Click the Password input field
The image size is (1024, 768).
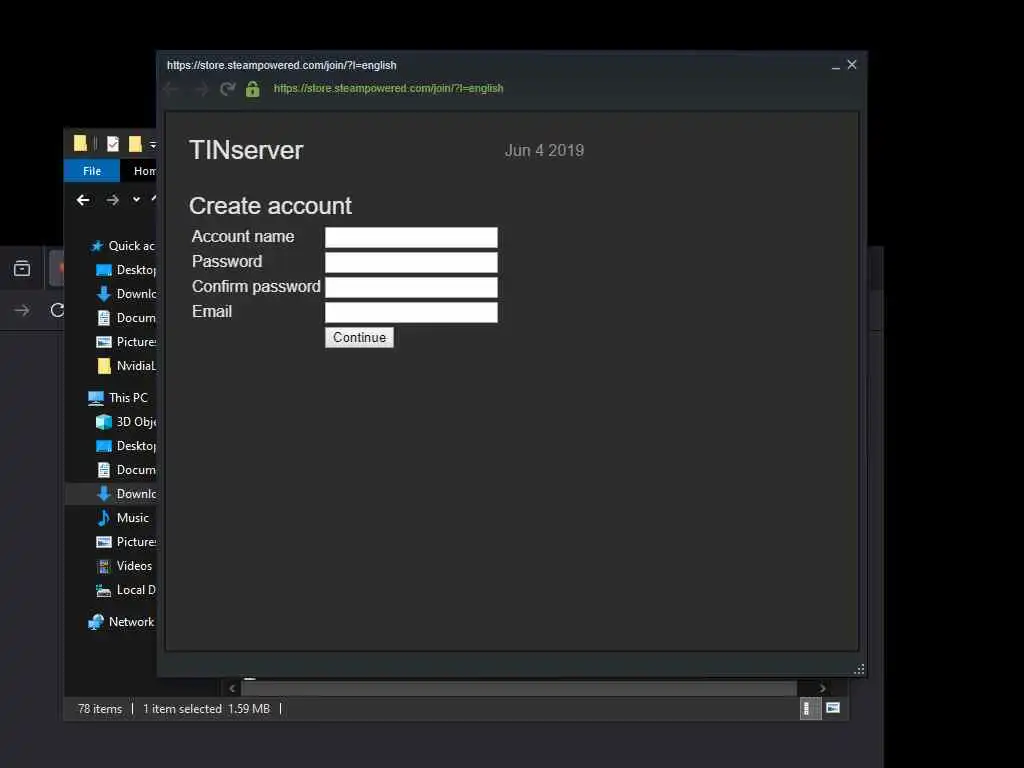point(411,262)
